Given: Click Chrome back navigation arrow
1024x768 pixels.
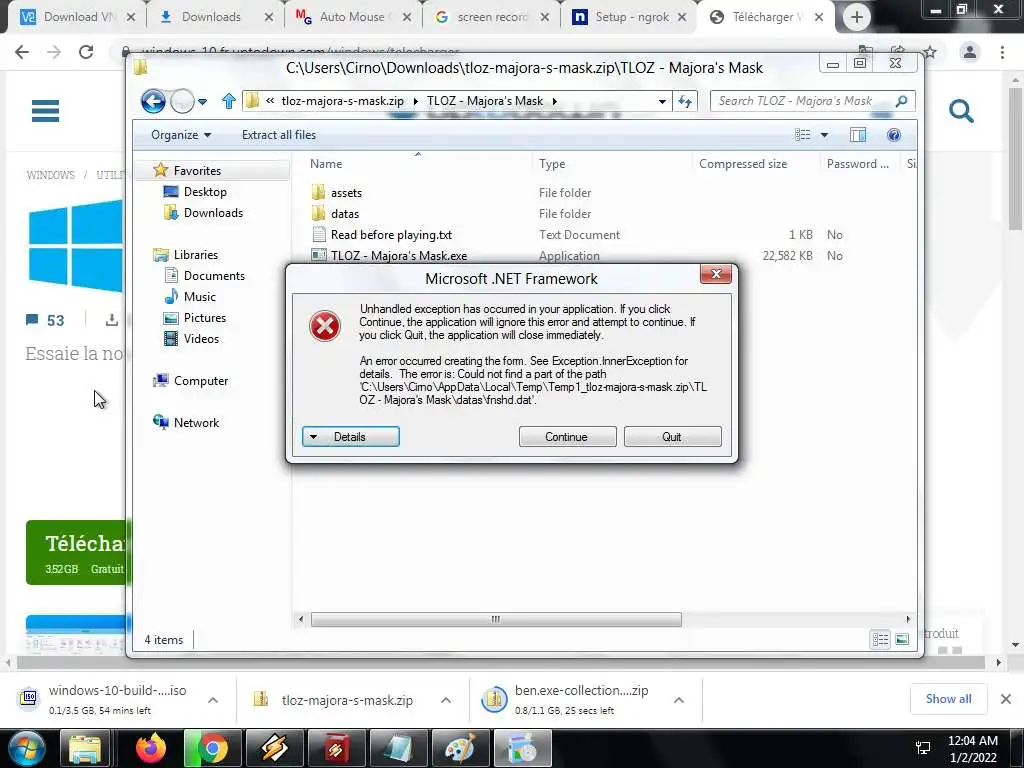Looking at the screenshot, I should 22,52.
